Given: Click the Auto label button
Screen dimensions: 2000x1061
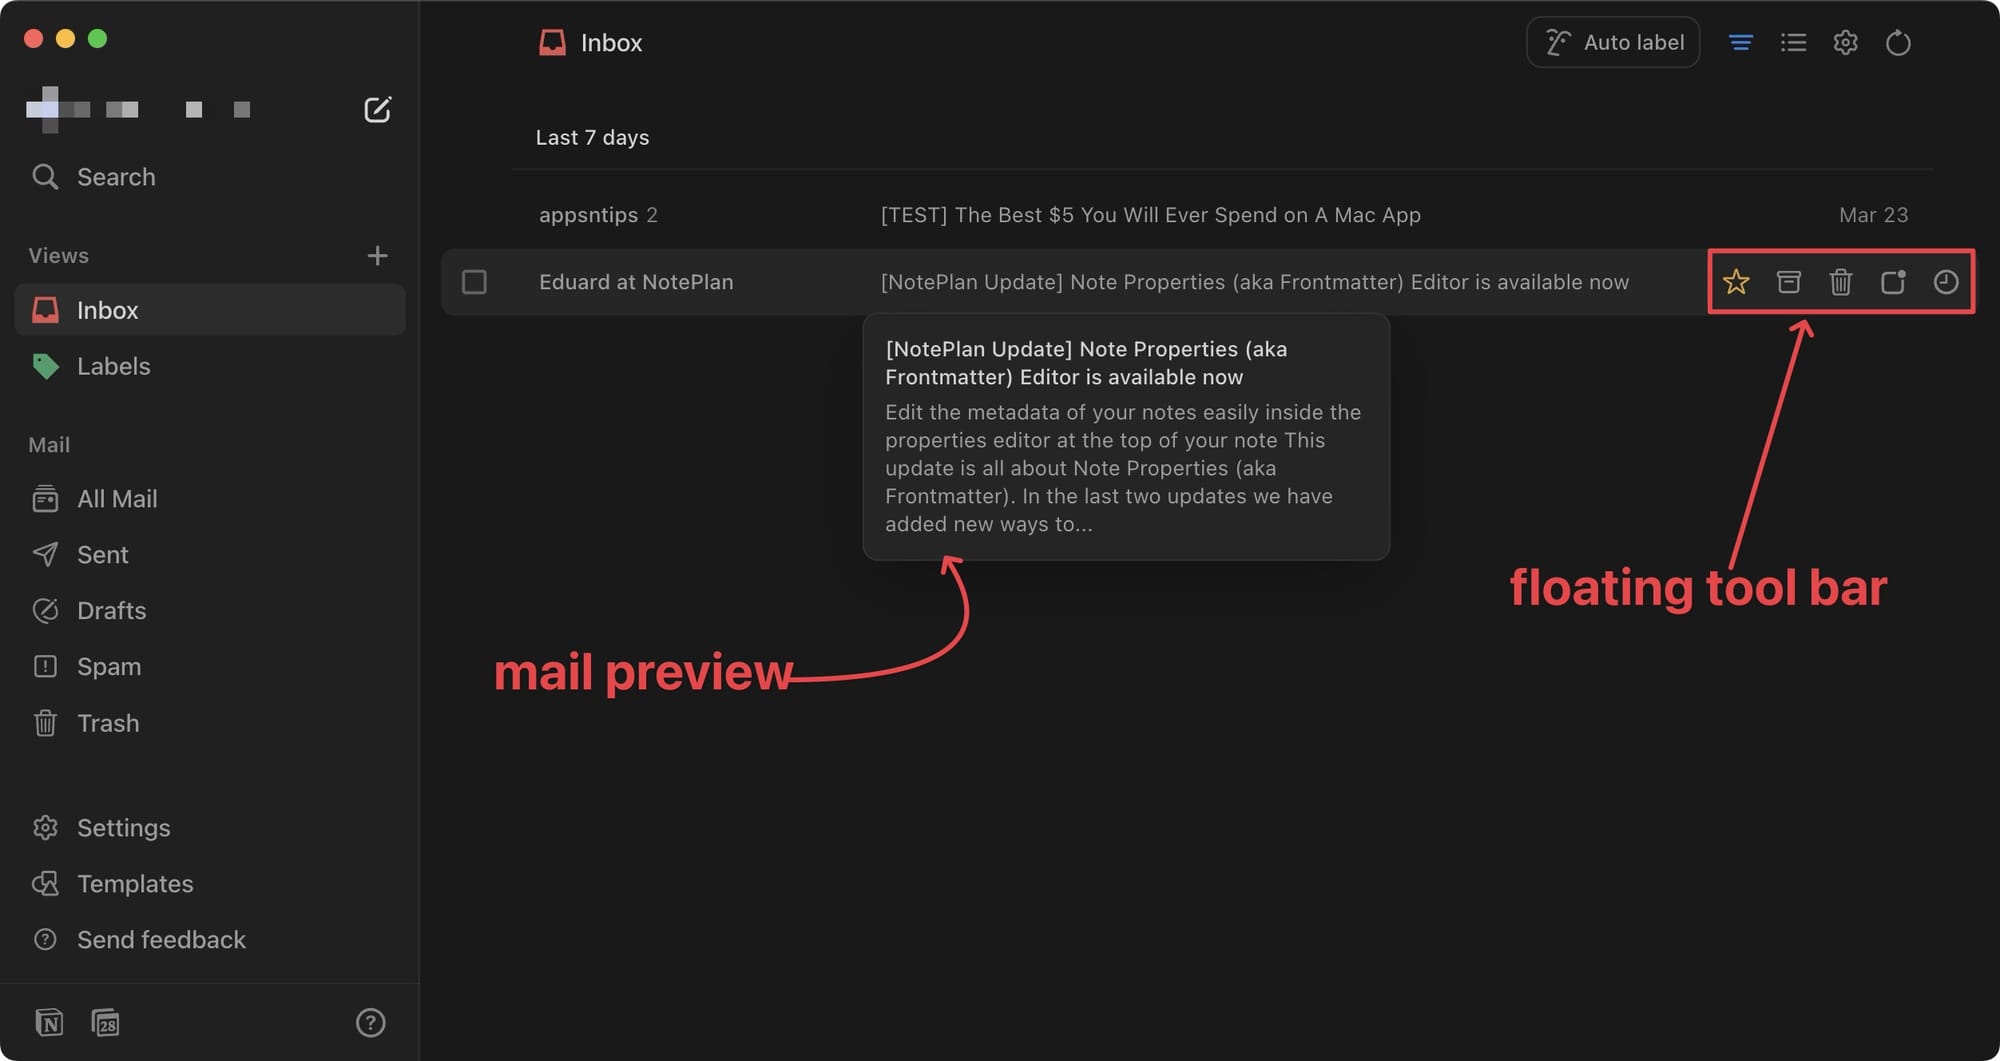Looking at the screenshot, I should pyautogui.click(x=1613, y=42).
